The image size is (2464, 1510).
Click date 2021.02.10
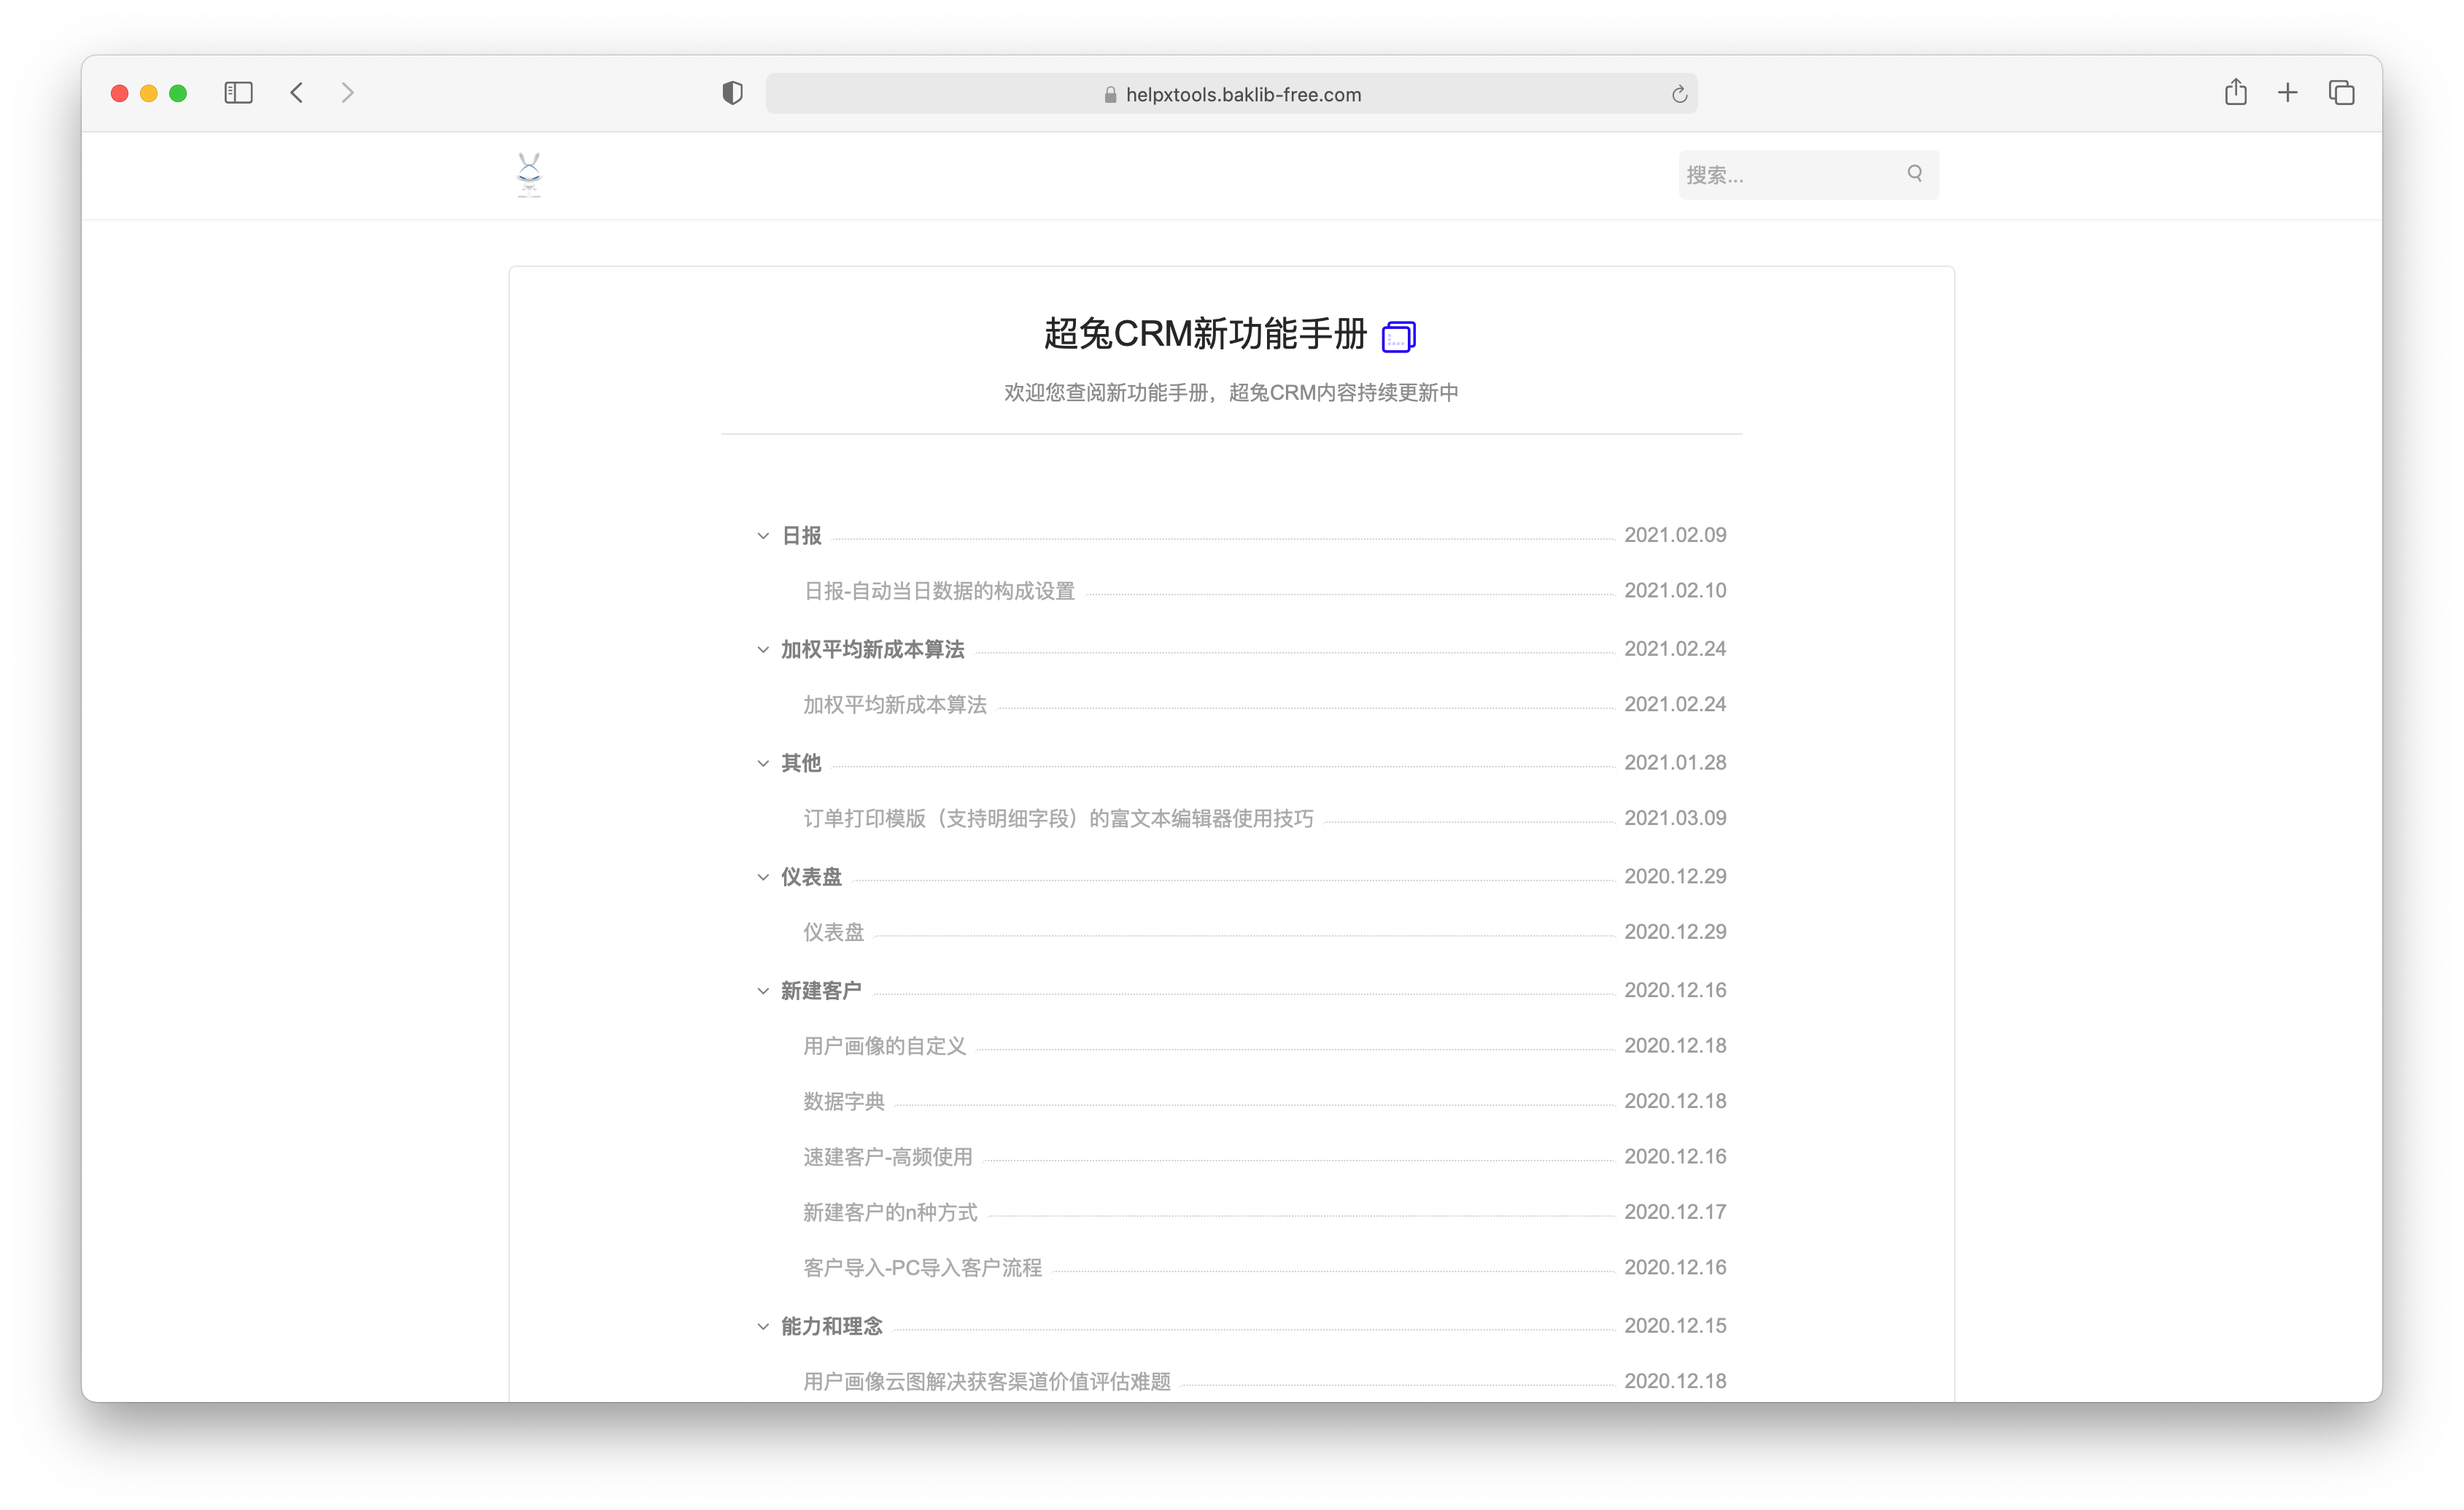pos(1675,591)
